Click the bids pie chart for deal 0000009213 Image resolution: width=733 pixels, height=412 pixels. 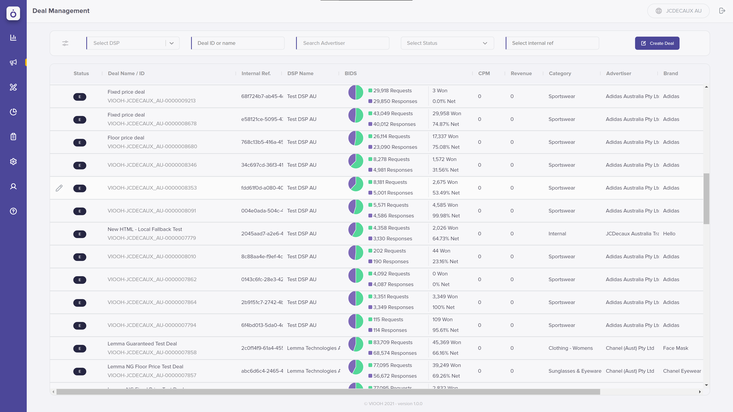click(x=356, y=92)
